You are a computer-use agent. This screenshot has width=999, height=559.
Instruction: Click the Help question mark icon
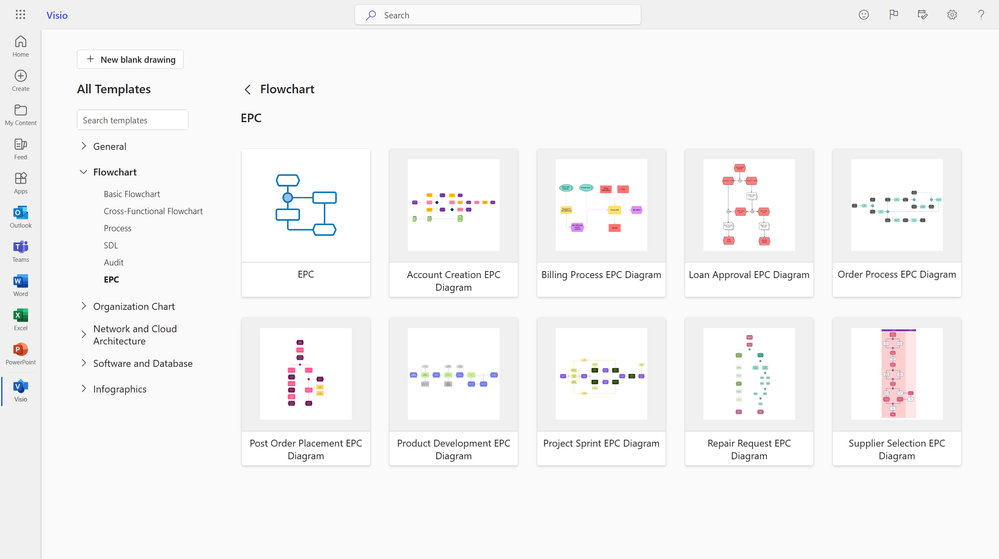tap(981, 15)
